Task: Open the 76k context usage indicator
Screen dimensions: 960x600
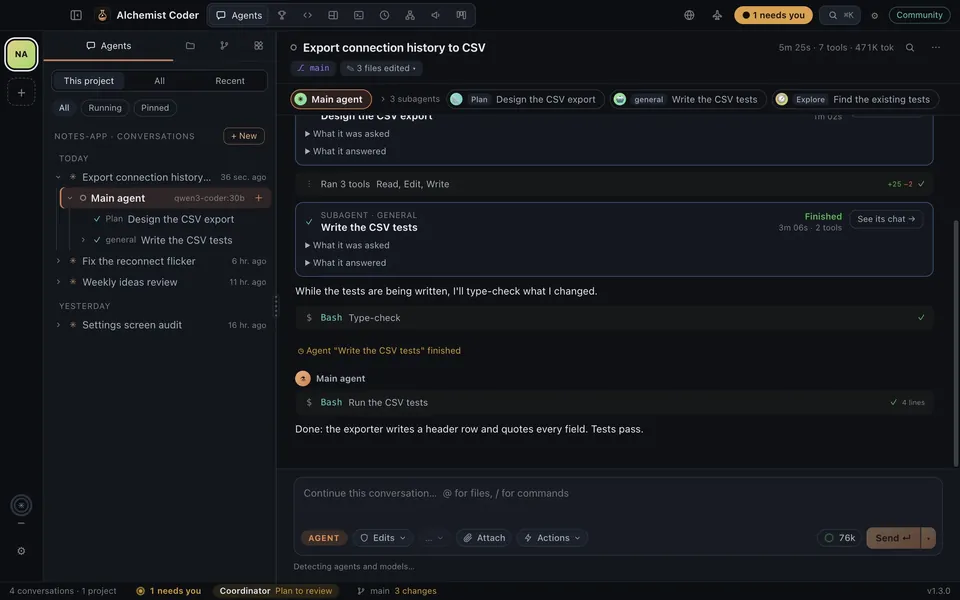Action: pos(839,538)
